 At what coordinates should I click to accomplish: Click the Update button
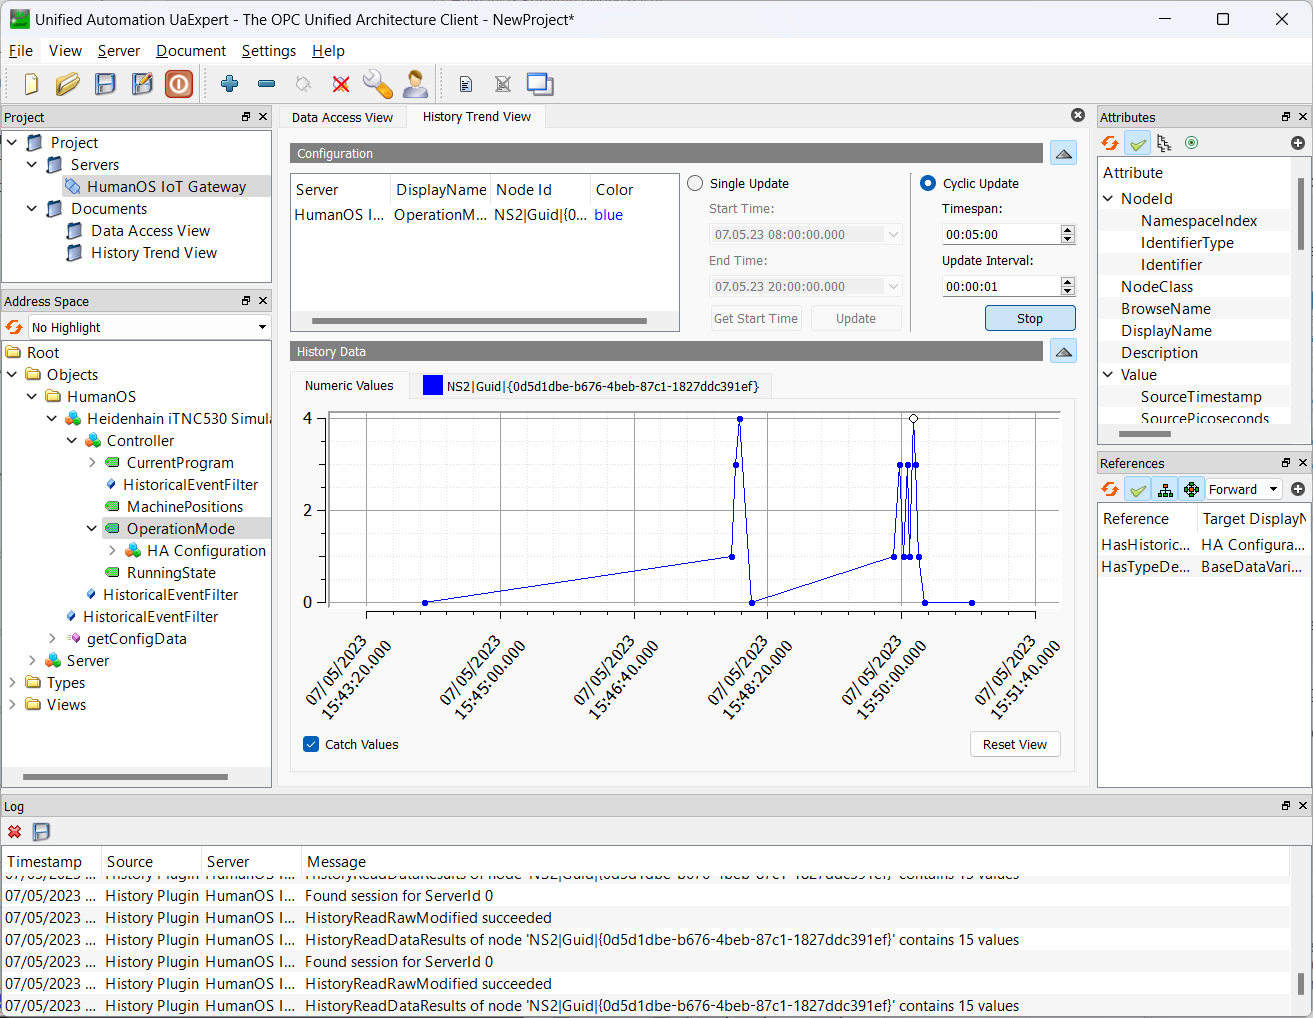(x=856, y=318)
